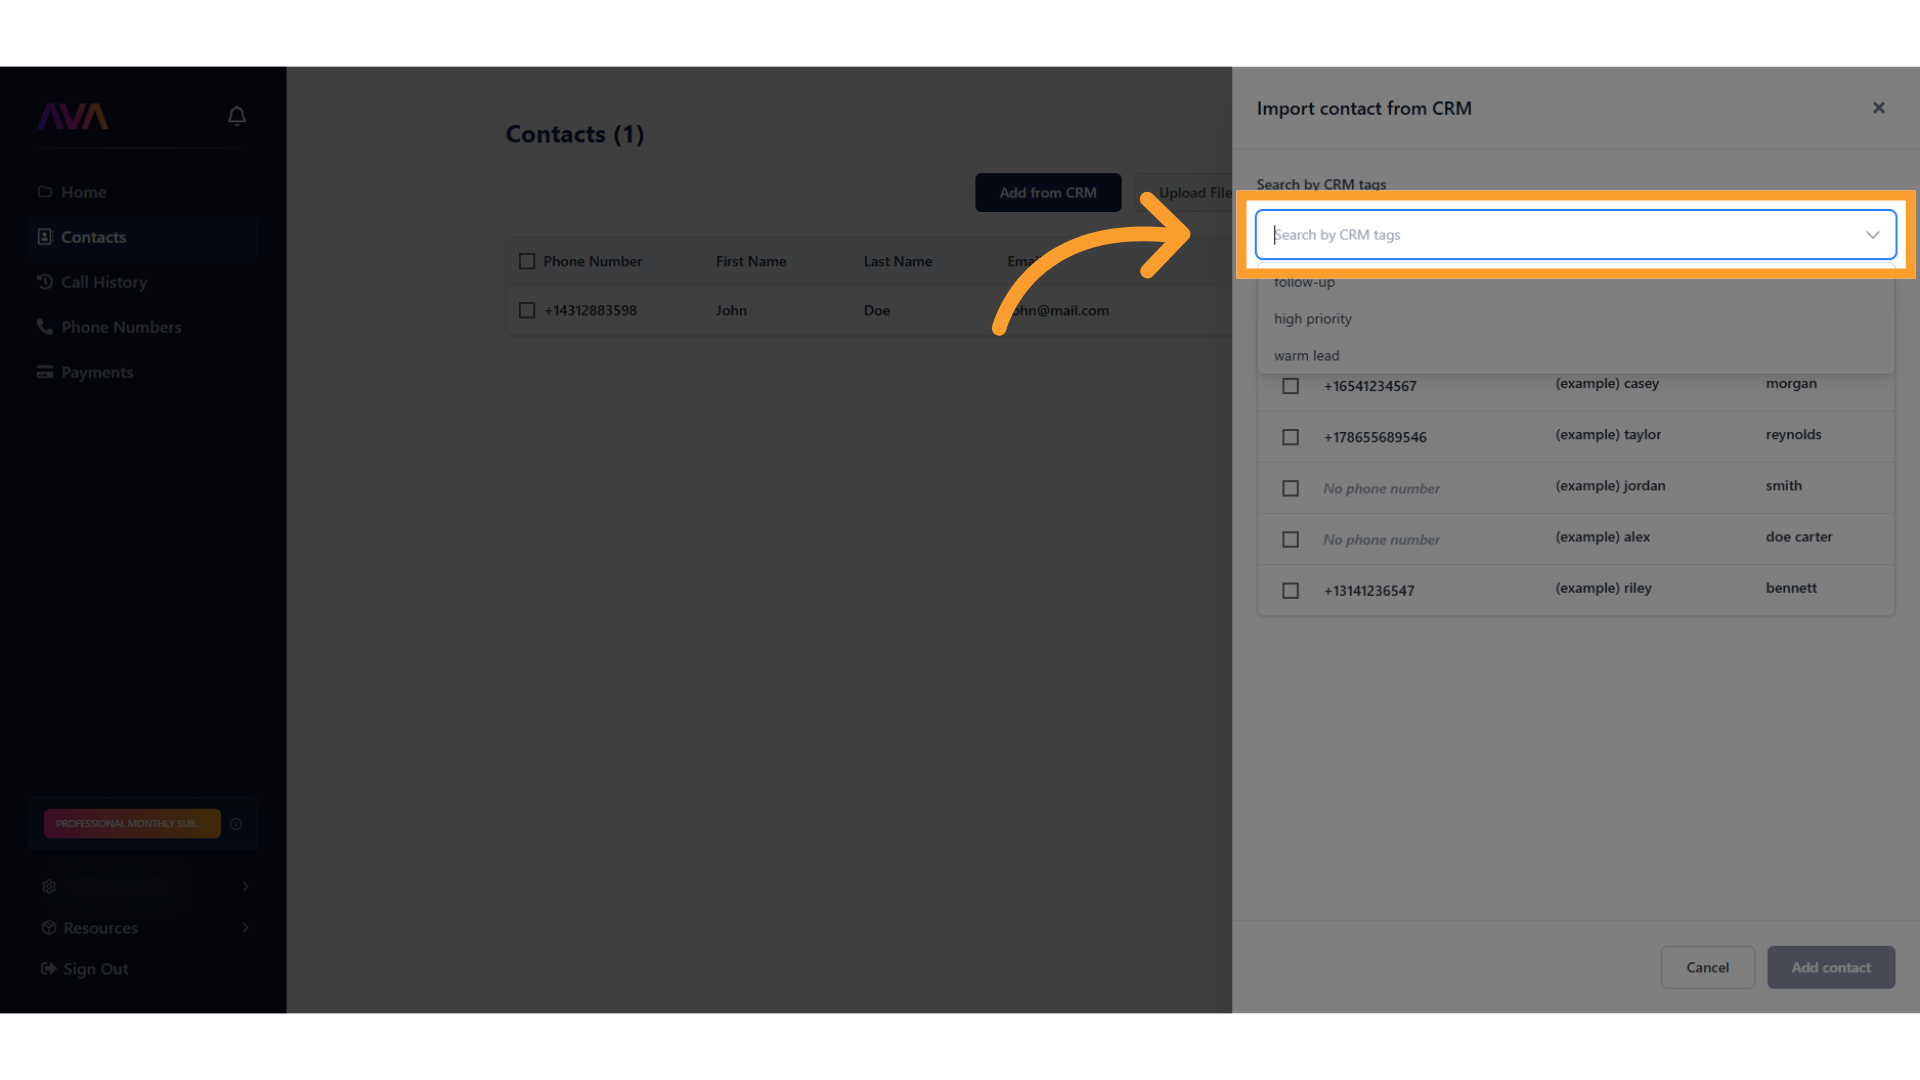Open Call History from sidebar
This screenshot has width=1920, height=1080.
(104, 282)
